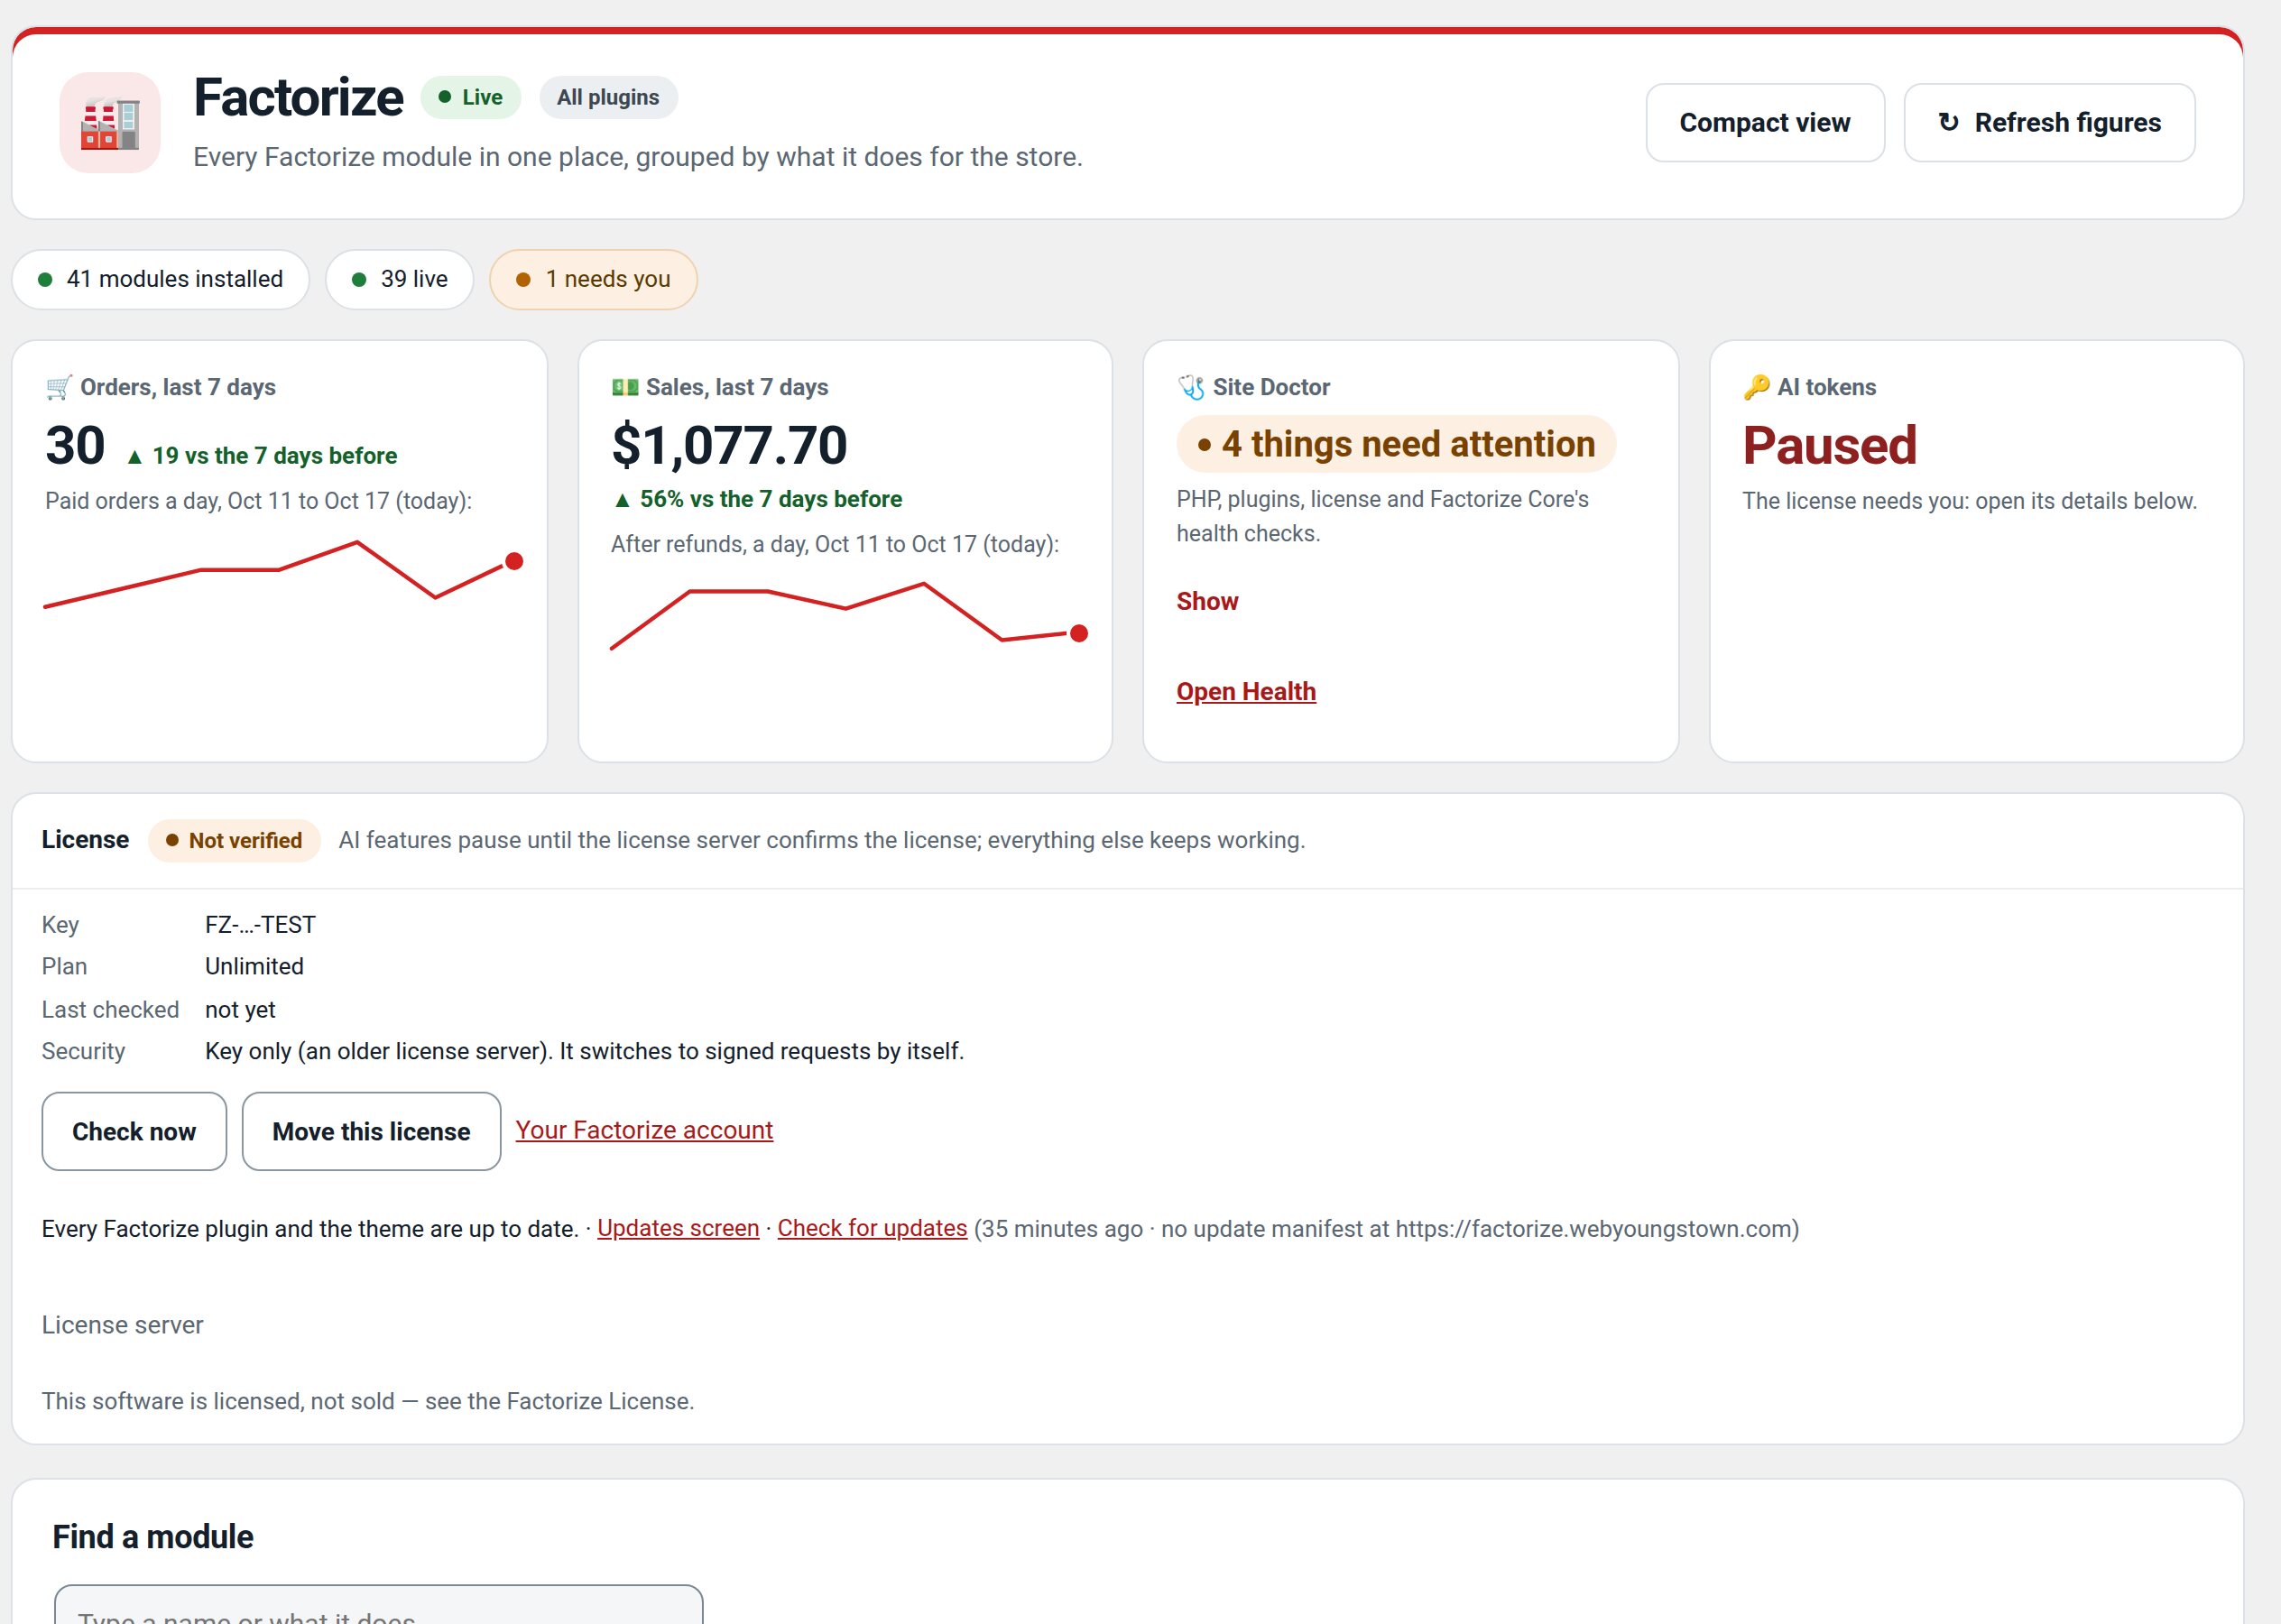Click the Paused AI tokens status
The width and height of the screenshot is (2281, 1624).
(x=1830, y=445)
